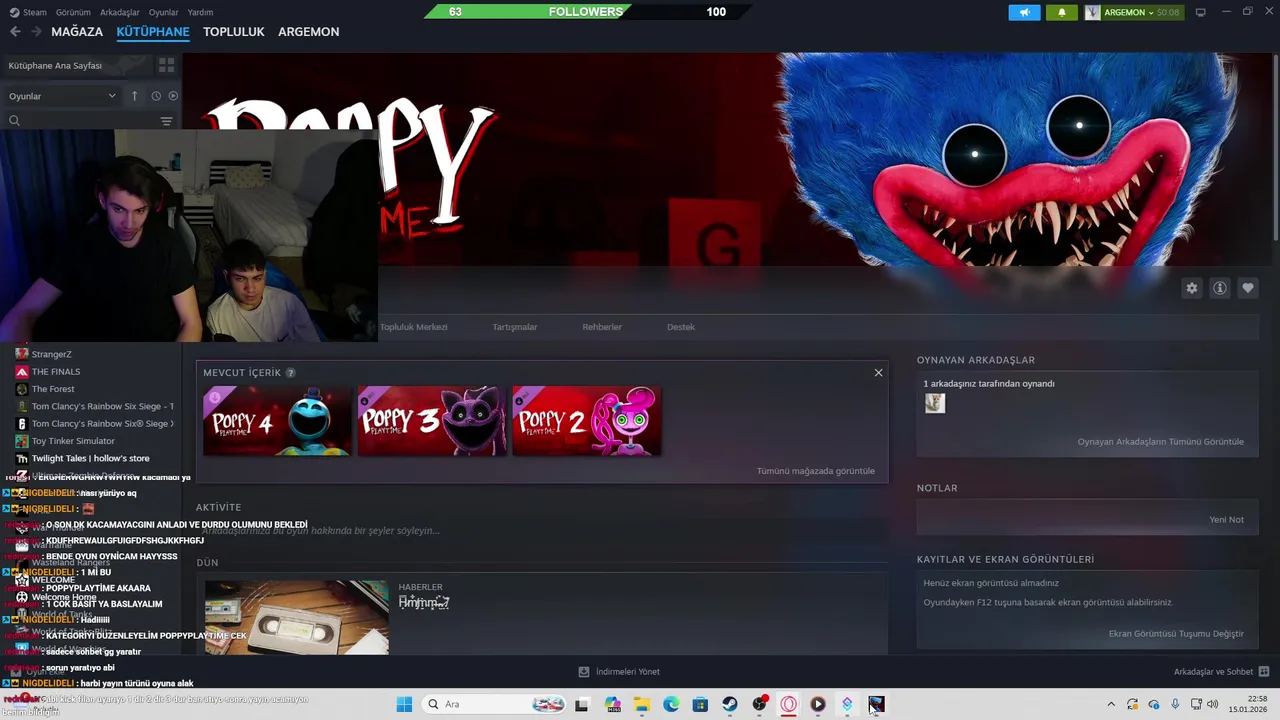Open File Explorer from taskbar
1280x720 pixels.
point(641,704)
